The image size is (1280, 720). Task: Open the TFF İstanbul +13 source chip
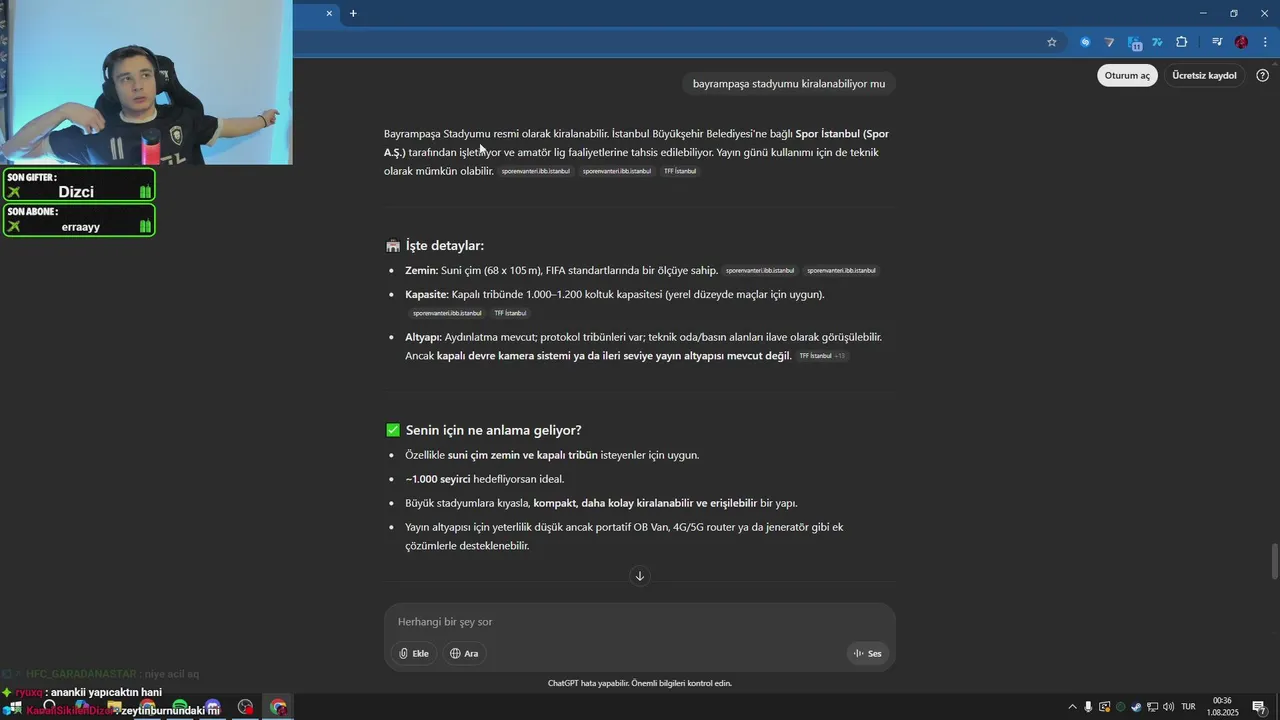point(822,356)
